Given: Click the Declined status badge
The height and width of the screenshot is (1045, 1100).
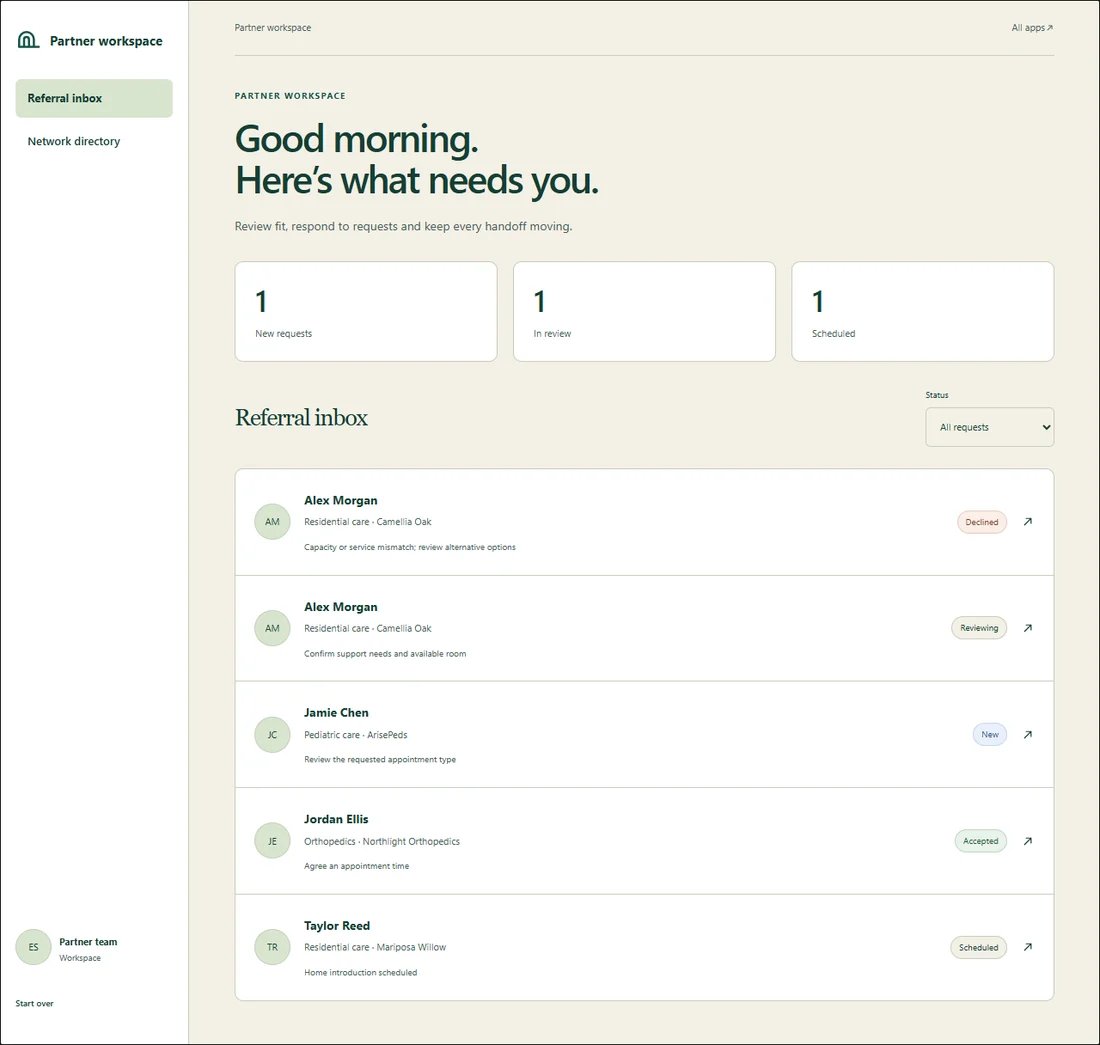Looking at the screenshot, I should pyautogui.click(x=981, y=522).
